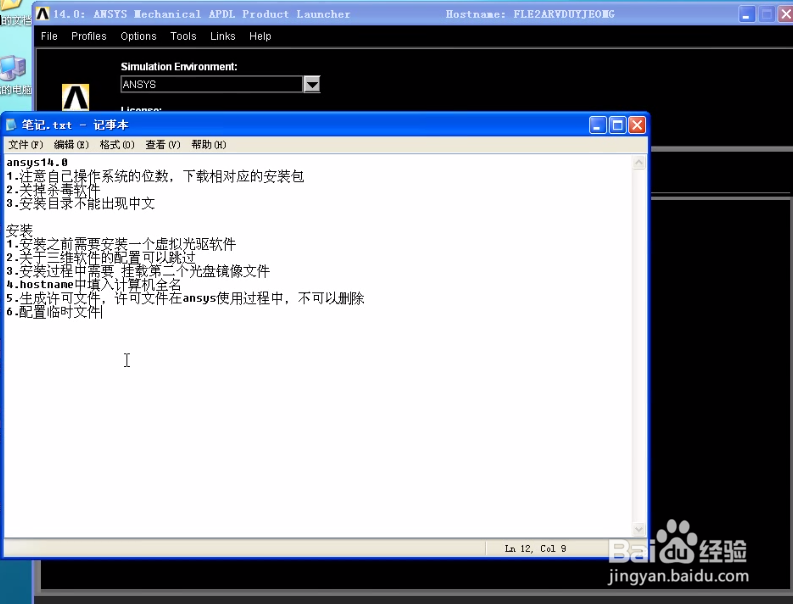
Task: Open the Profiles menu in ANSYS Launcher
Action: pos(89,36)
